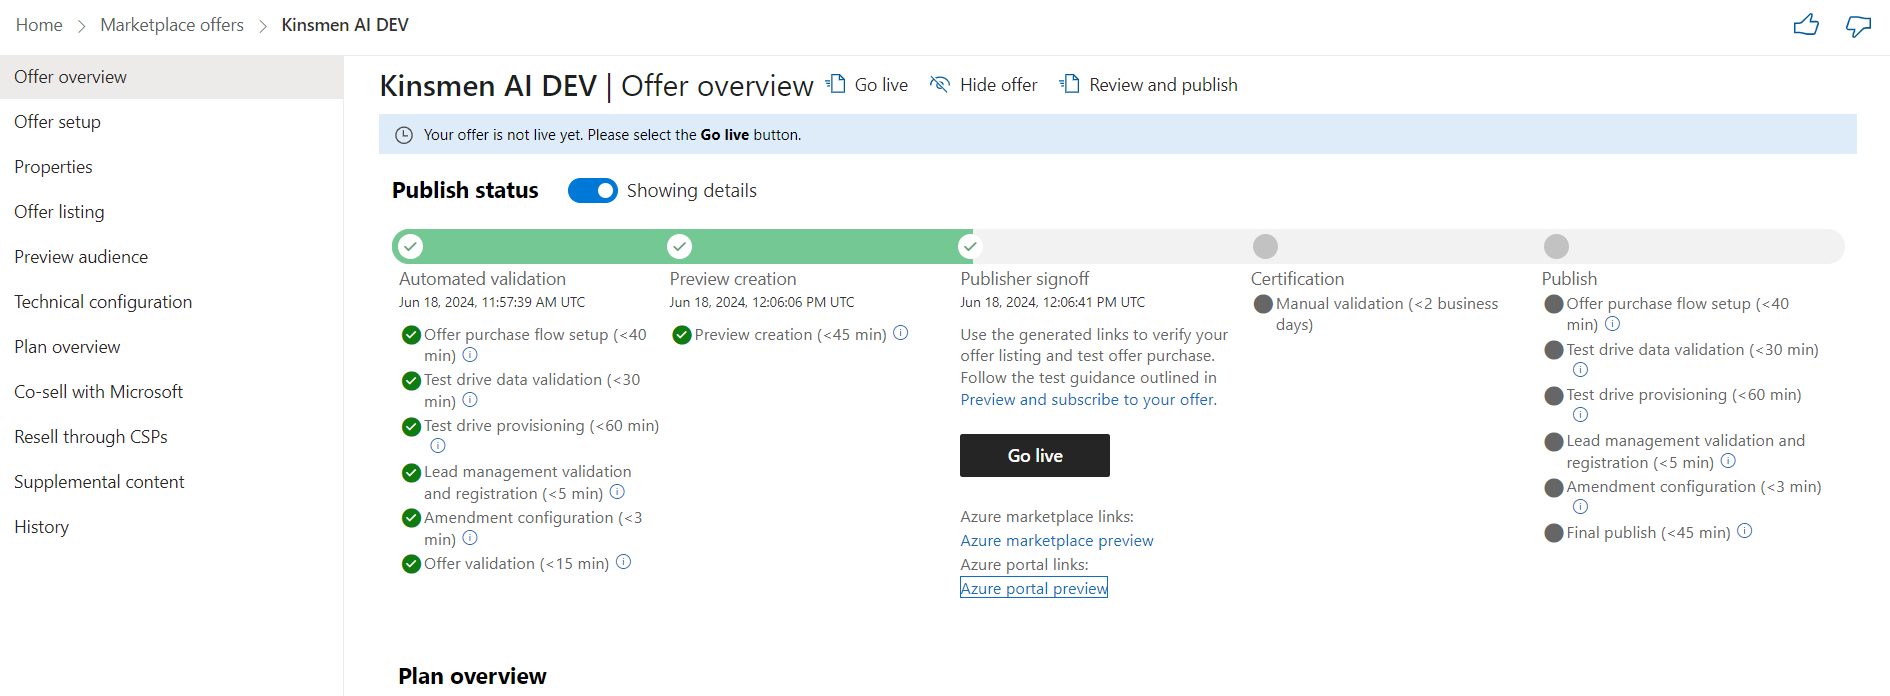The width and height of the screenshot is (1890, 696).
Task: Click info icon for Automated Lead management validation
Action: (617, 492)
